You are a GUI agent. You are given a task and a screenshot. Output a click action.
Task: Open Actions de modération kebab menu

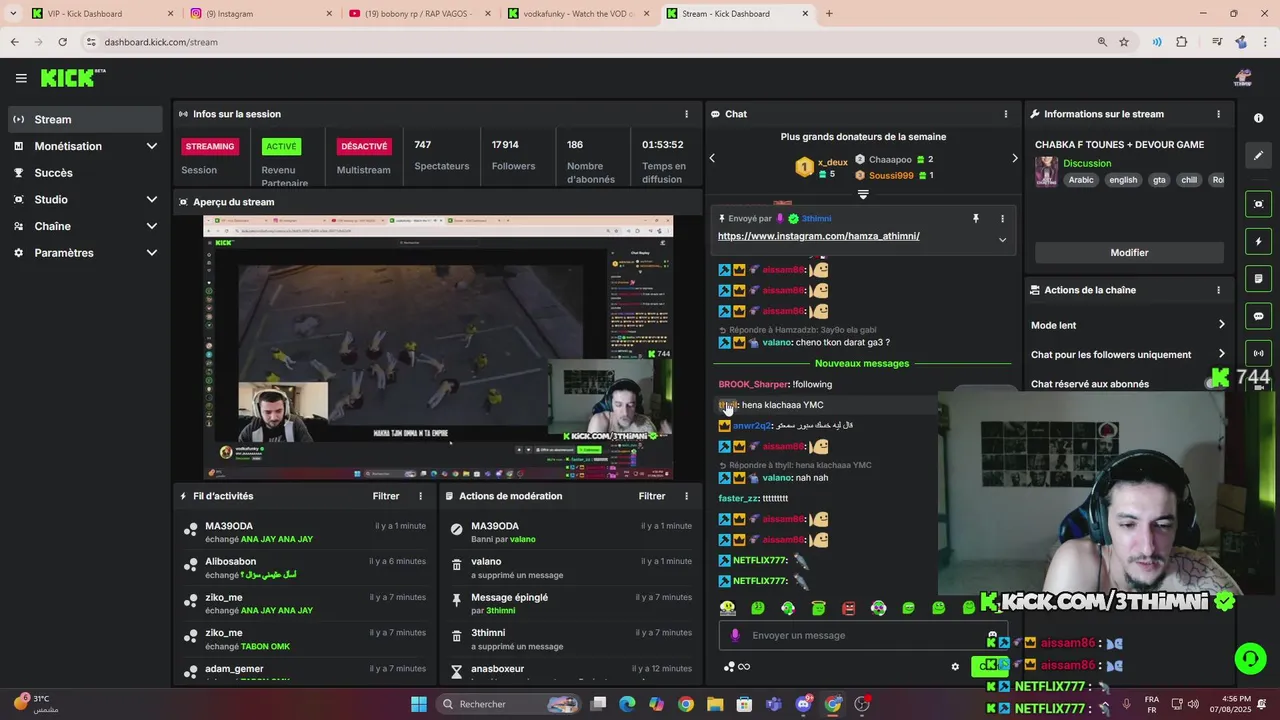686,496
